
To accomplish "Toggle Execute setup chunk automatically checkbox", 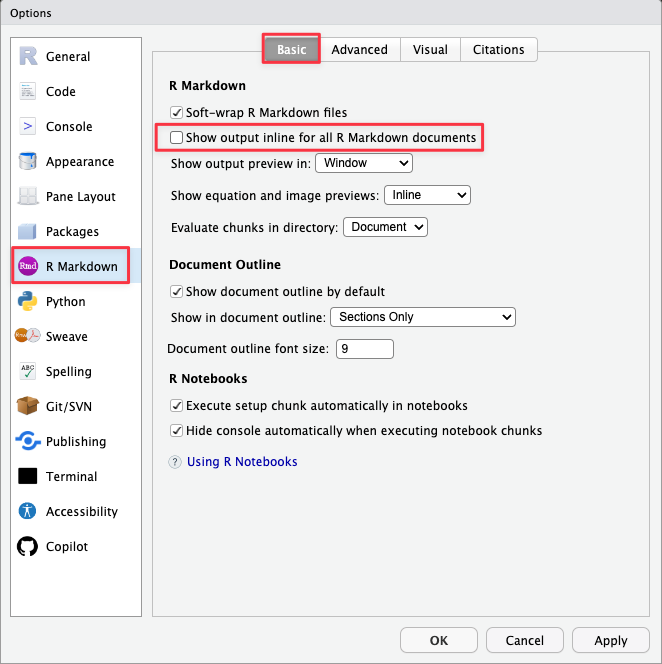I will tap(176, 406).
